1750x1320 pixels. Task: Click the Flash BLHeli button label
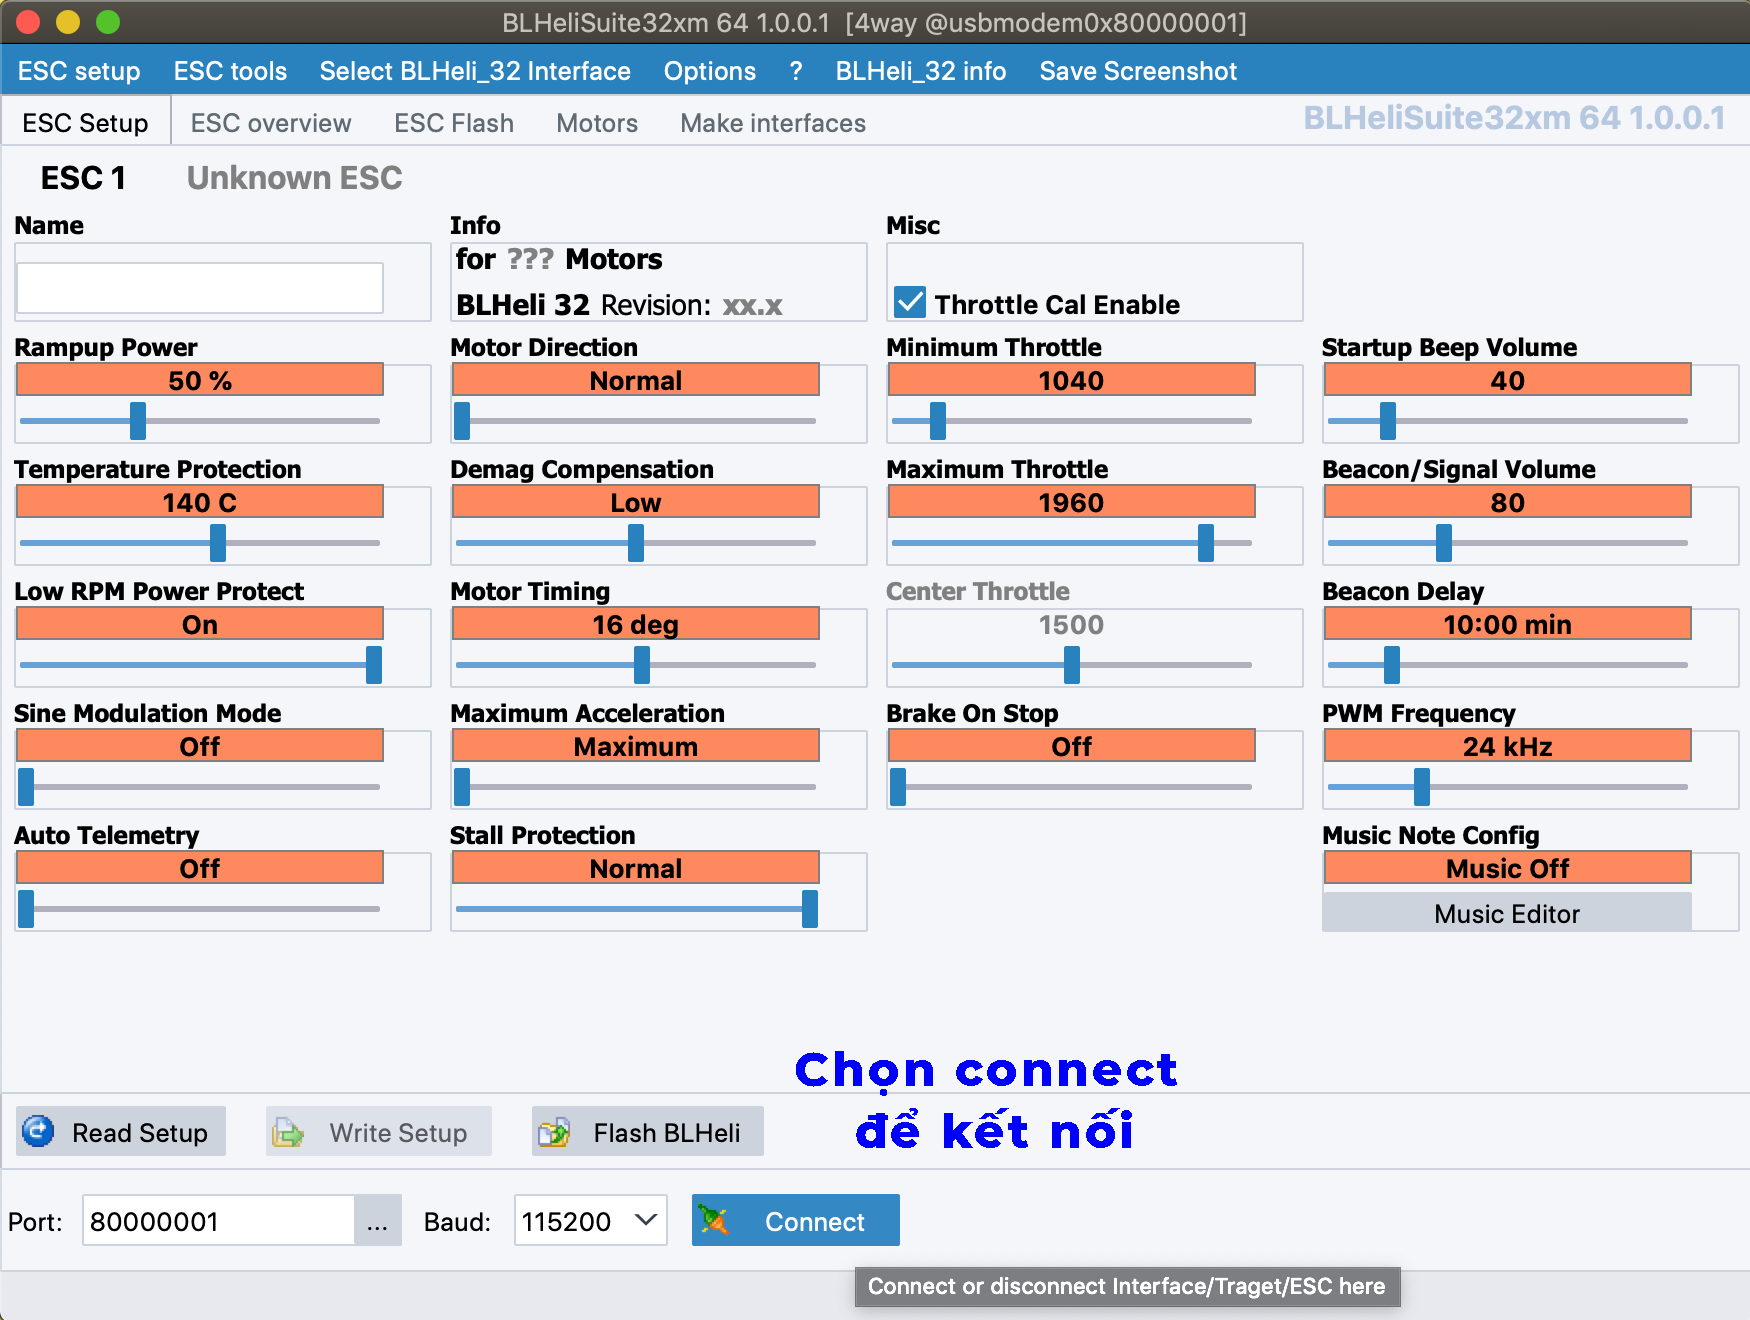pyautogui.click(x=667, y=1133)
